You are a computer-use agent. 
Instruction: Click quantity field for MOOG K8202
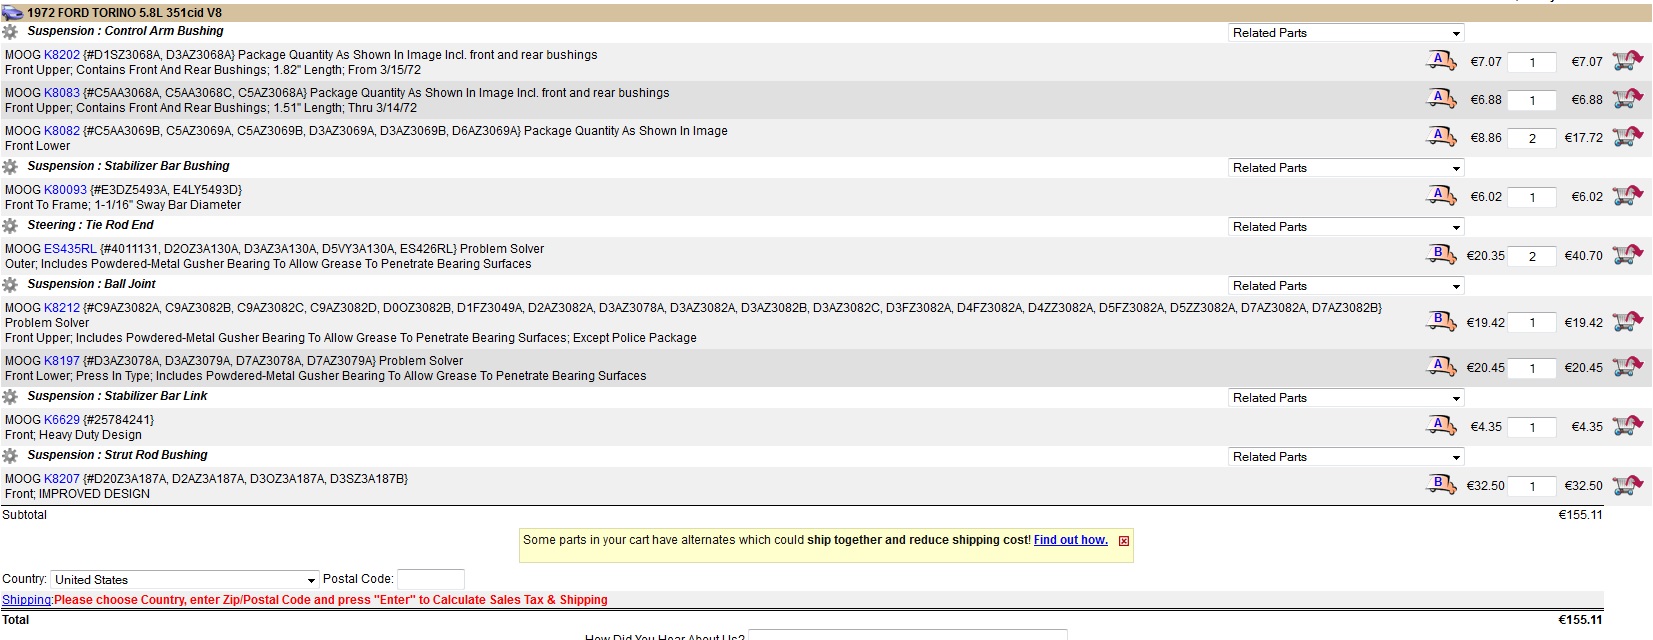tap(1532, 62)
